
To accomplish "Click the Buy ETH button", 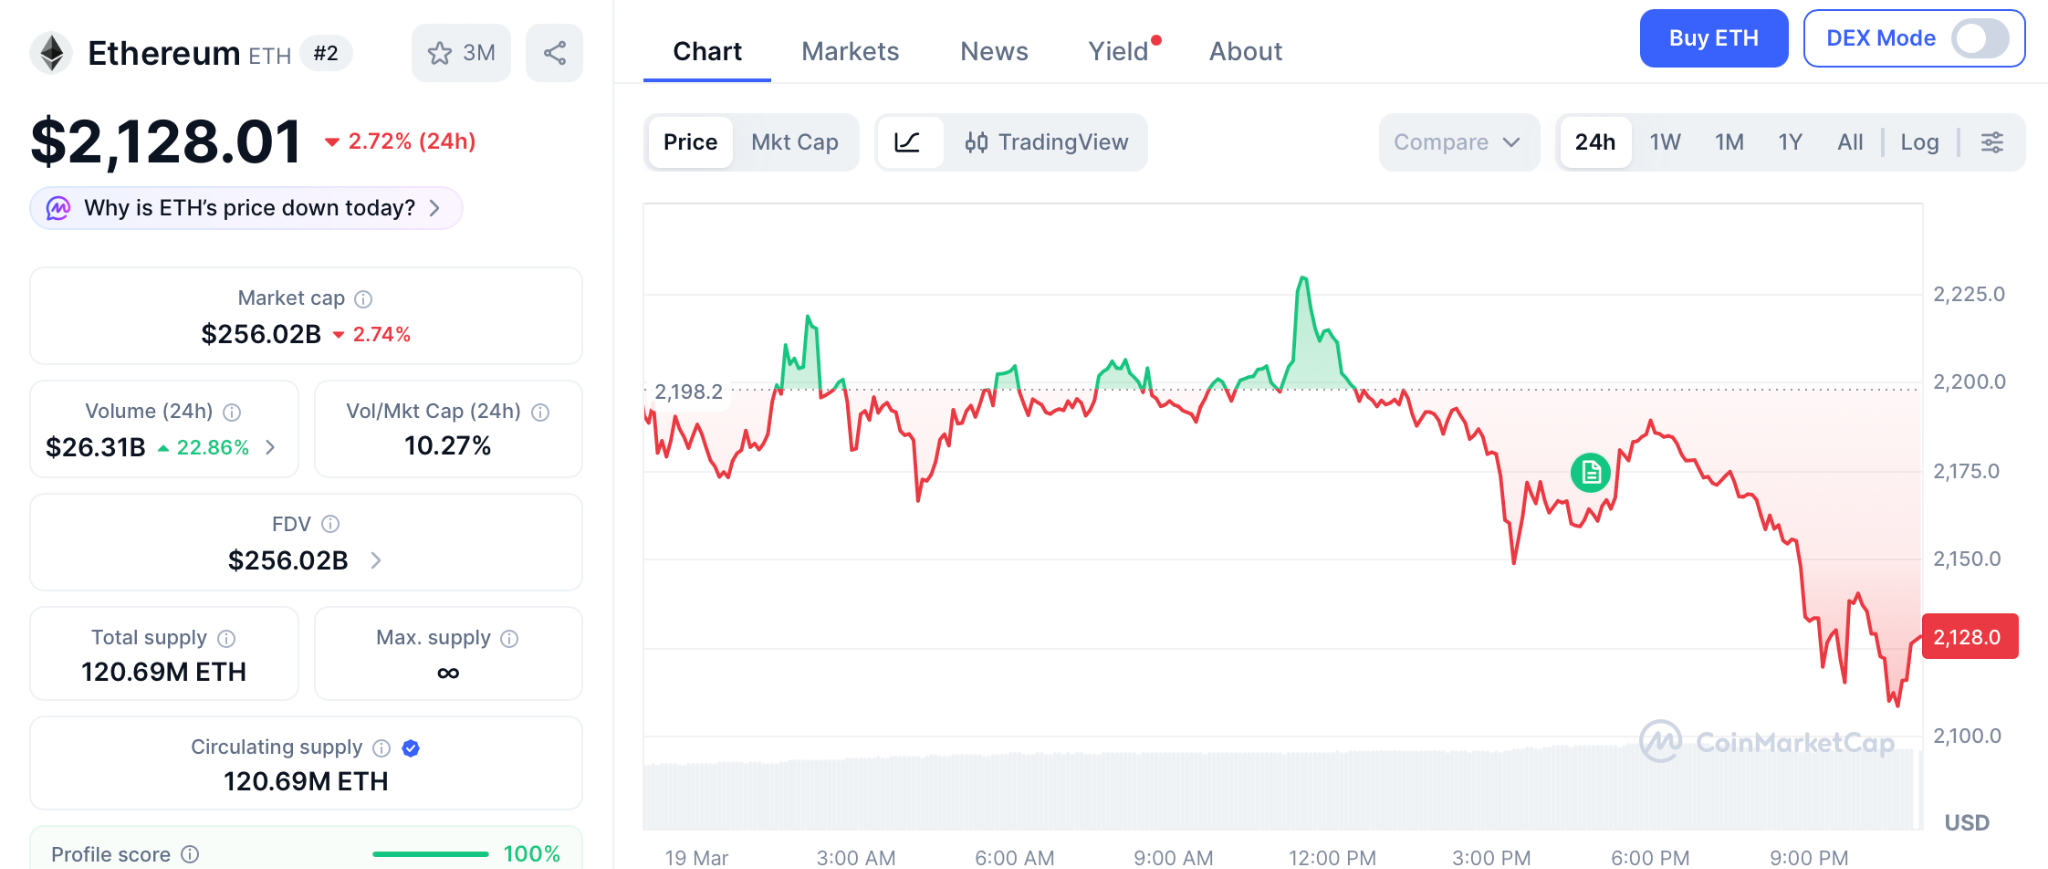I will [x=1713, y=39].
